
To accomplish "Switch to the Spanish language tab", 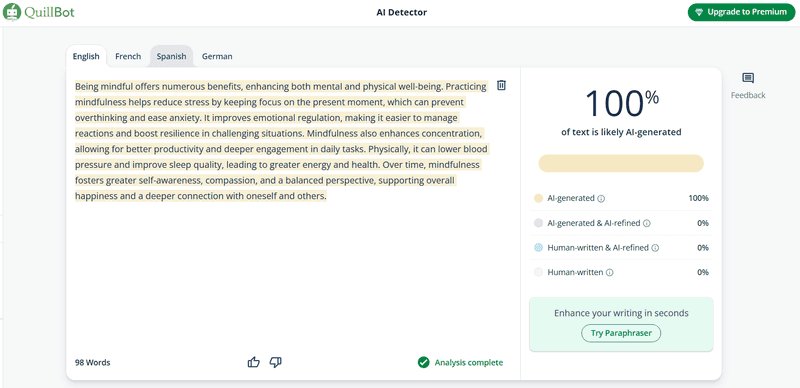I will [x=171, y=56].
